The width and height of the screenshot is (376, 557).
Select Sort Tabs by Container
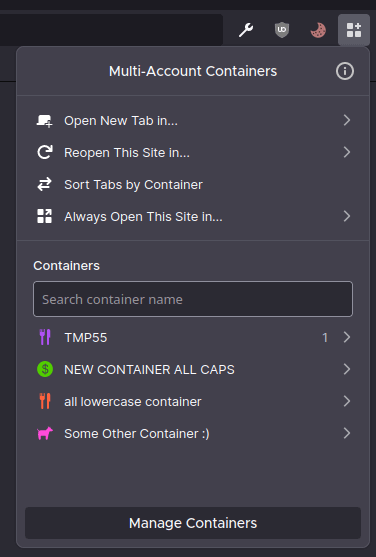193,184
